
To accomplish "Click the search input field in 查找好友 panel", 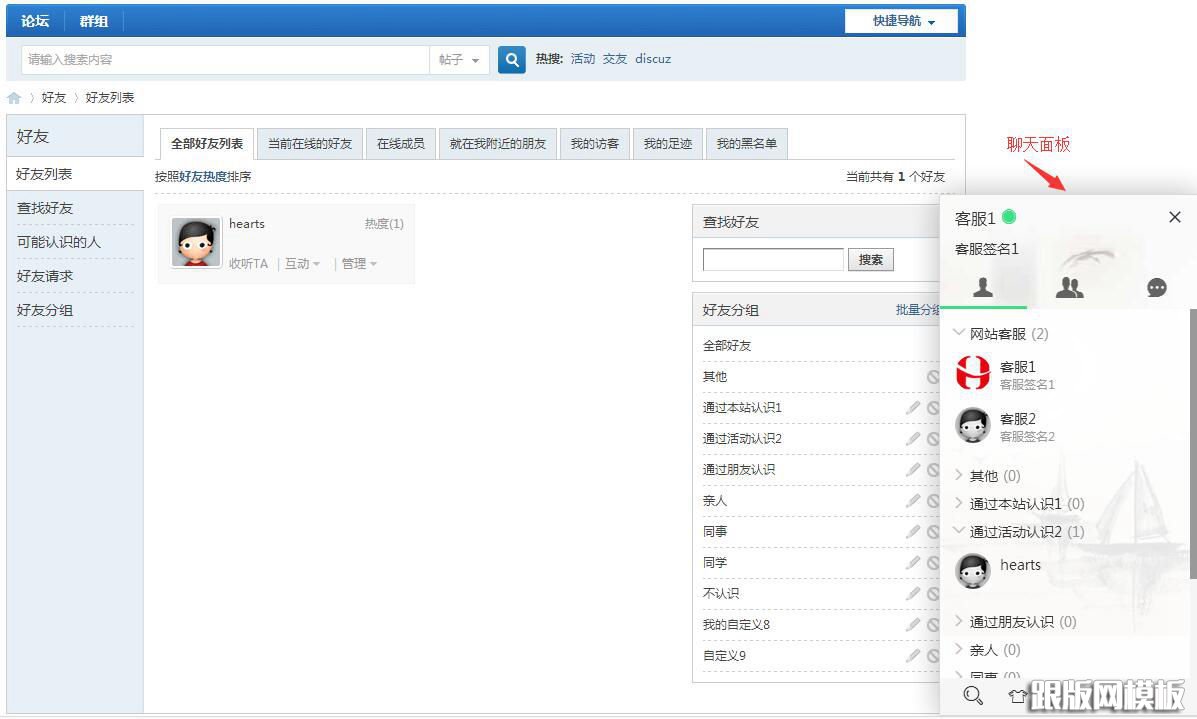I will (772, 259).
